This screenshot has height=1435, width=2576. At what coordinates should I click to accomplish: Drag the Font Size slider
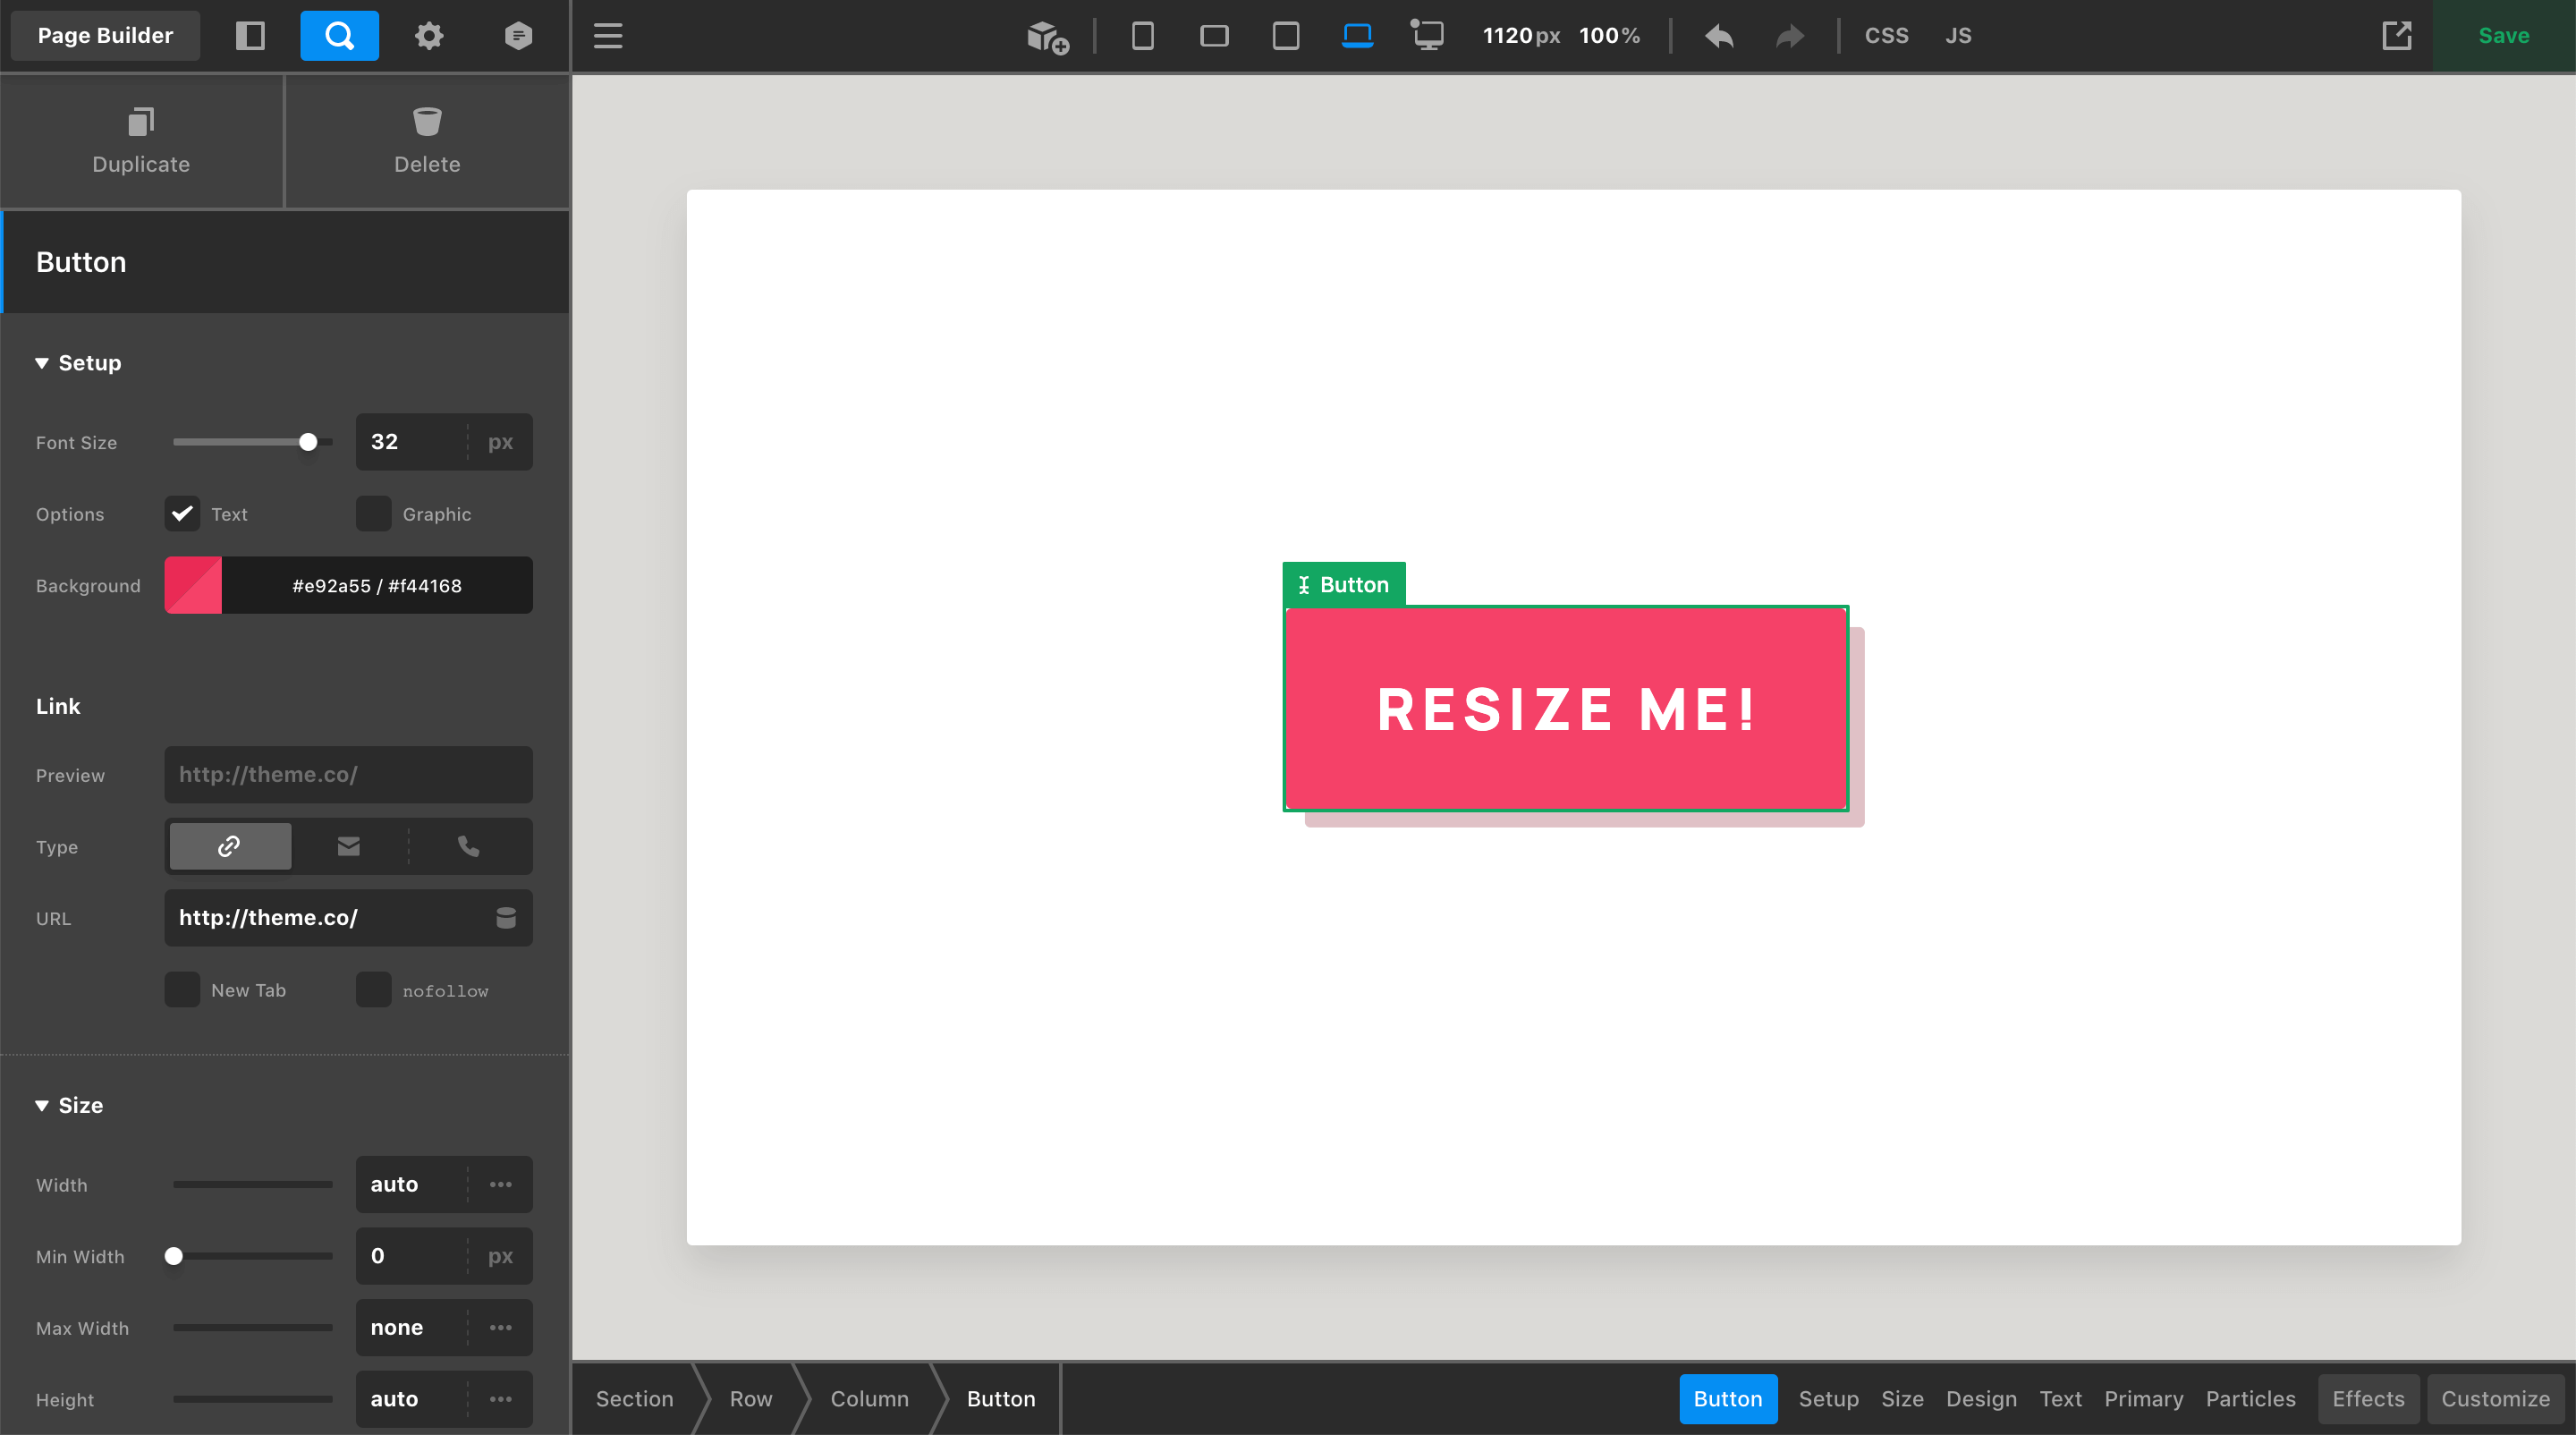[309, 442]
